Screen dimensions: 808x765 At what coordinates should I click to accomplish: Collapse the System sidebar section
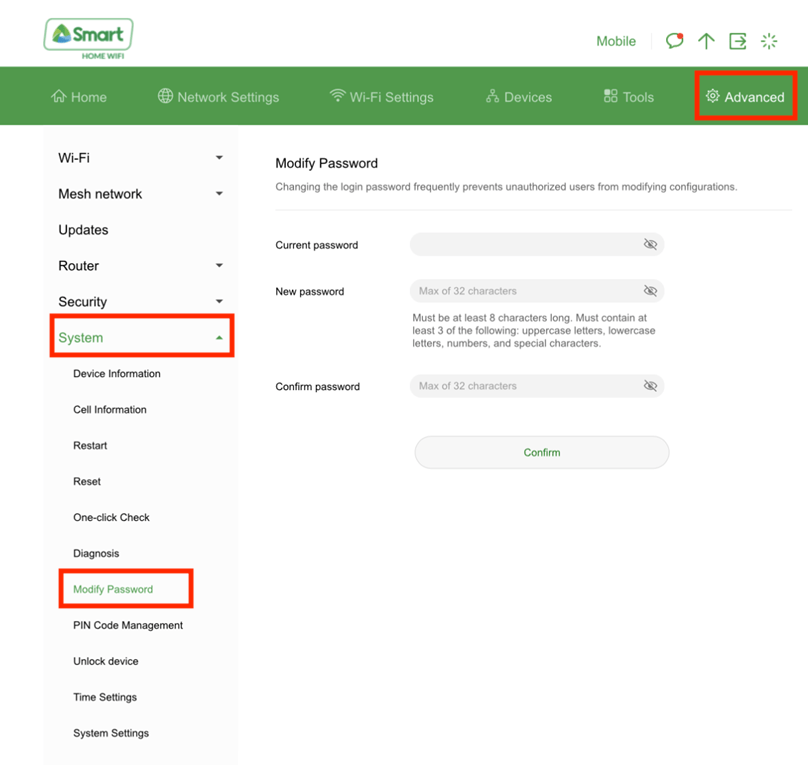(x=142, y=337)
